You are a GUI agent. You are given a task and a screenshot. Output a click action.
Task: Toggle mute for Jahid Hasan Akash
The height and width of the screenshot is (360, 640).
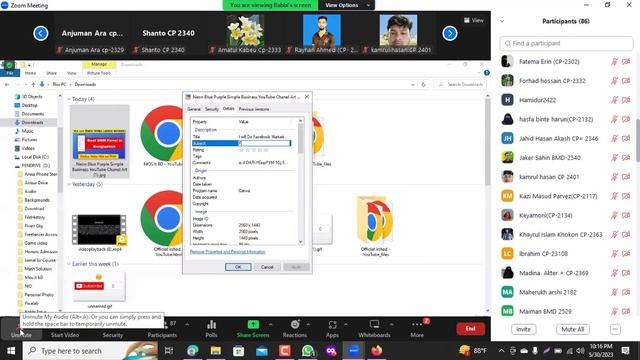point(614,138)
